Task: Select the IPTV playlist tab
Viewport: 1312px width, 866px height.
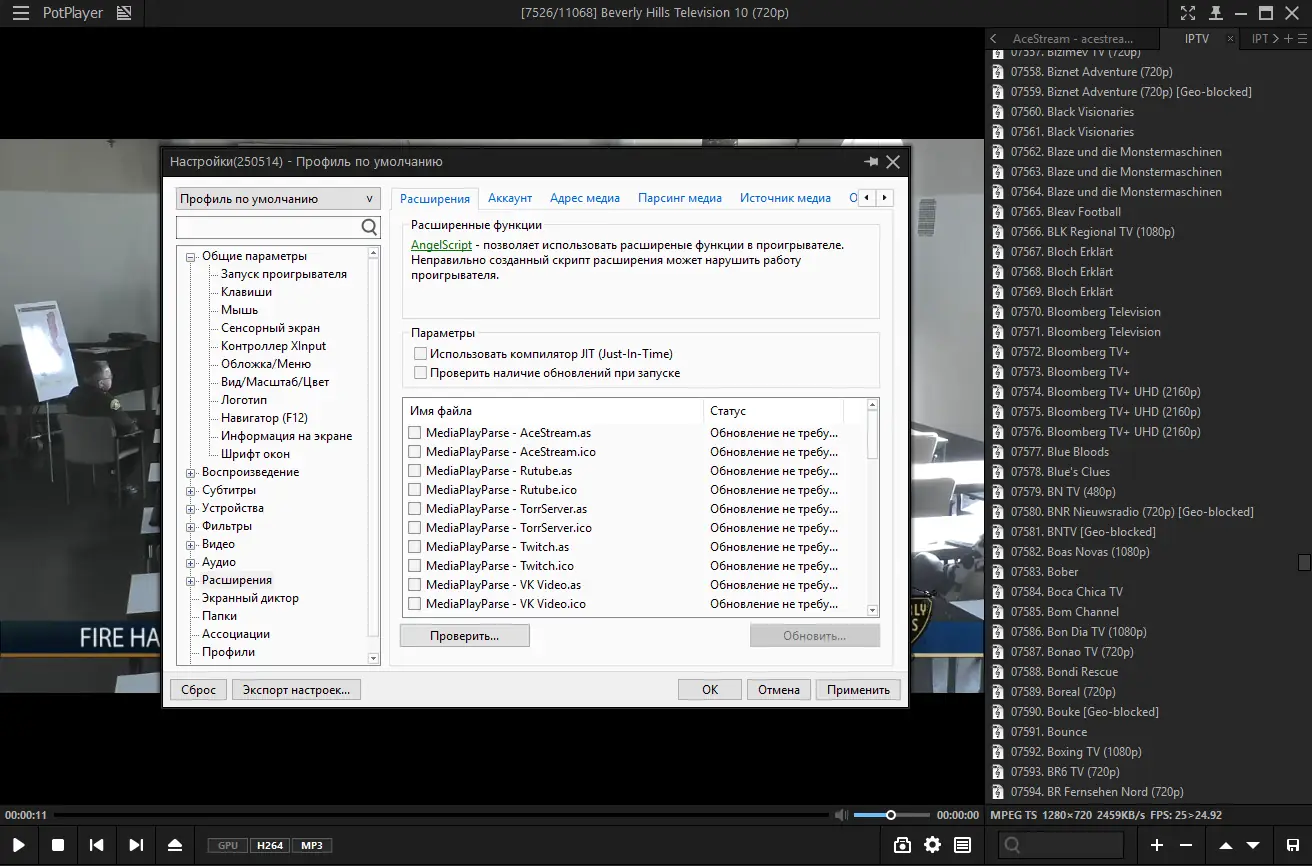Action: pos(1196,38)
